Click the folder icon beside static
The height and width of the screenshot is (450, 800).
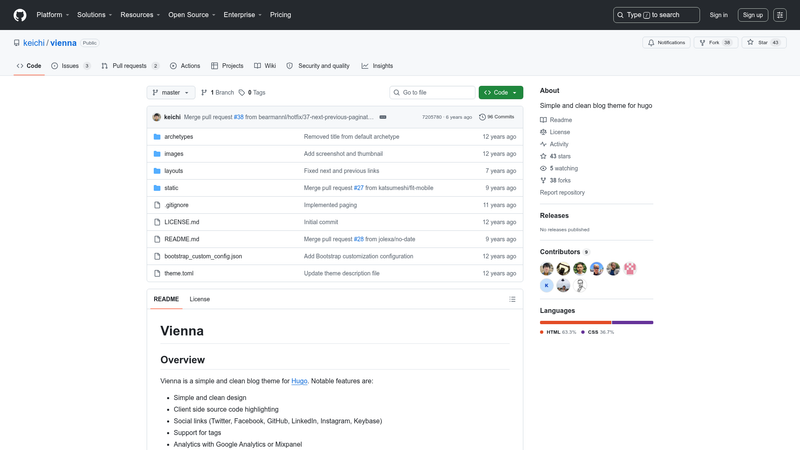[157, 188]
